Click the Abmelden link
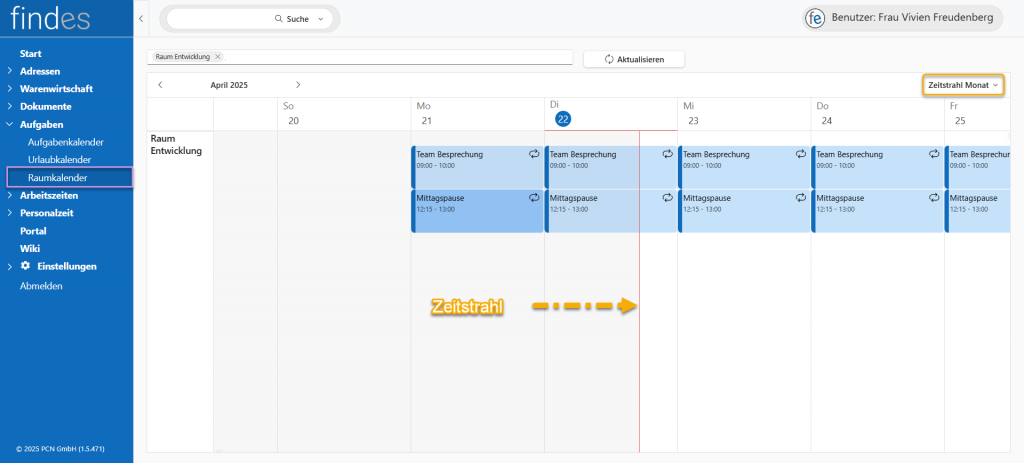The width and height of the screenshot is (1024, 463). click(x=41, y=285)
